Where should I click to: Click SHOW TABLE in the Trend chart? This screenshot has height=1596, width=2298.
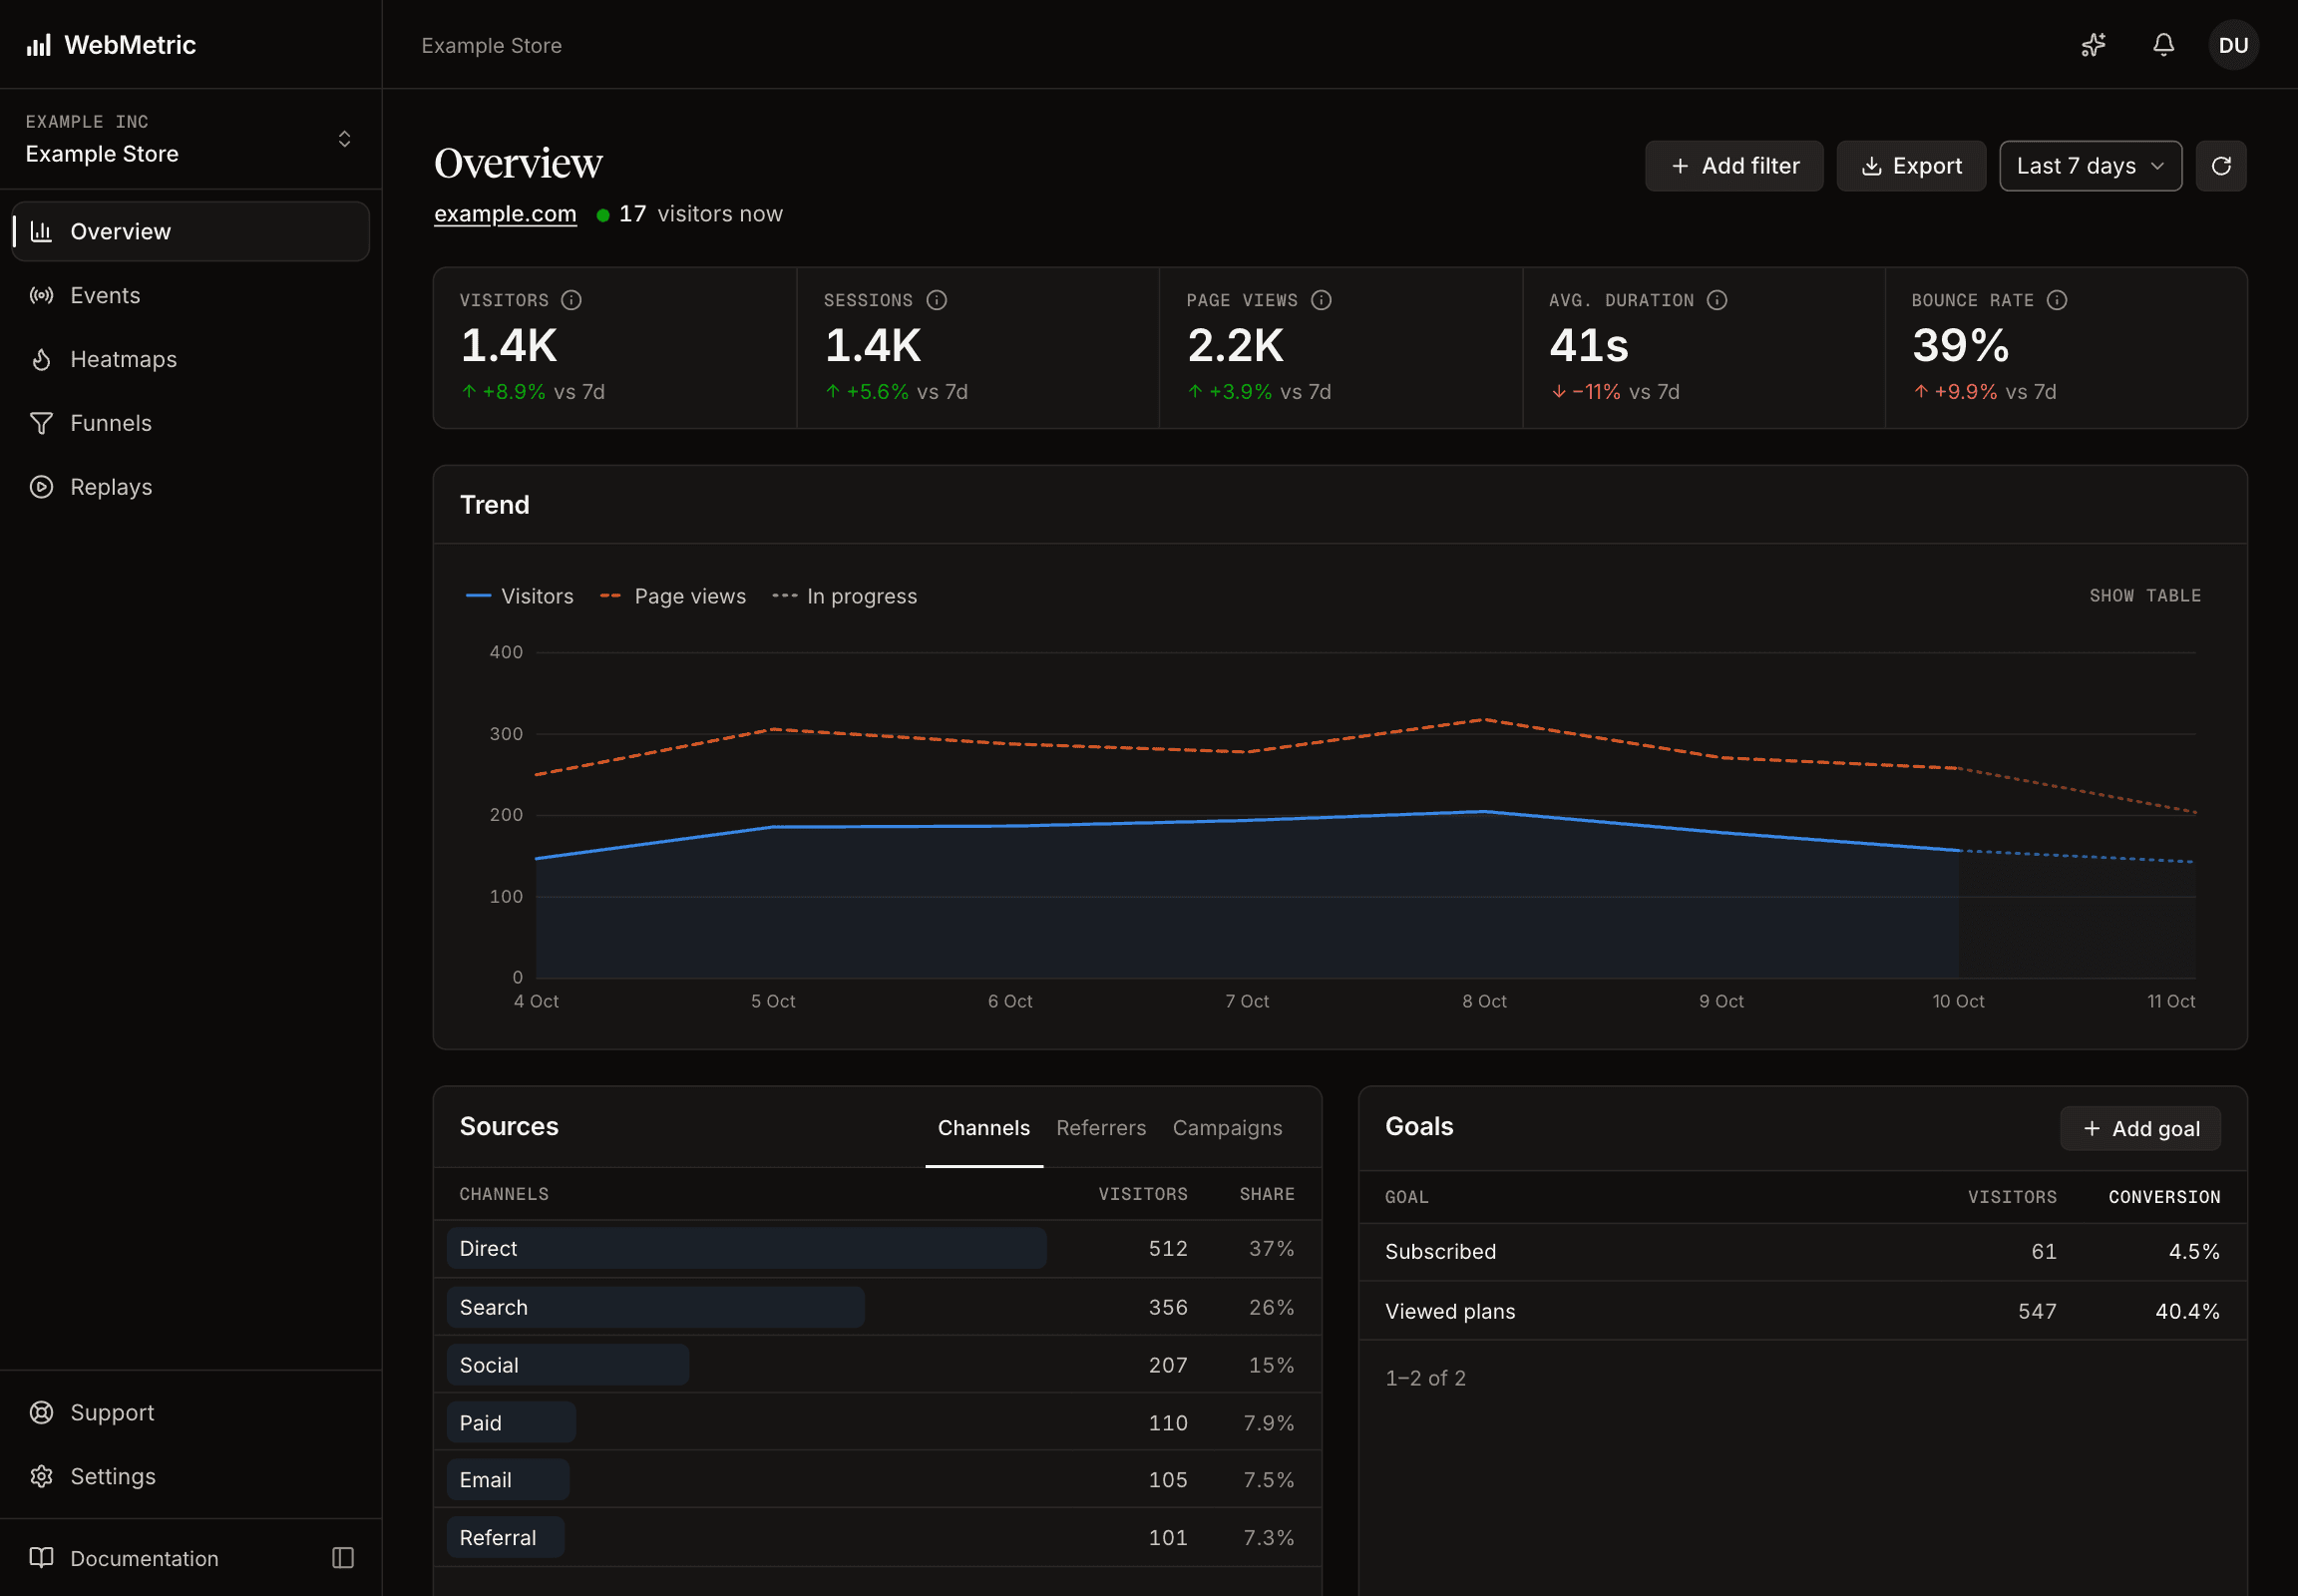[x=2145, y=596]
